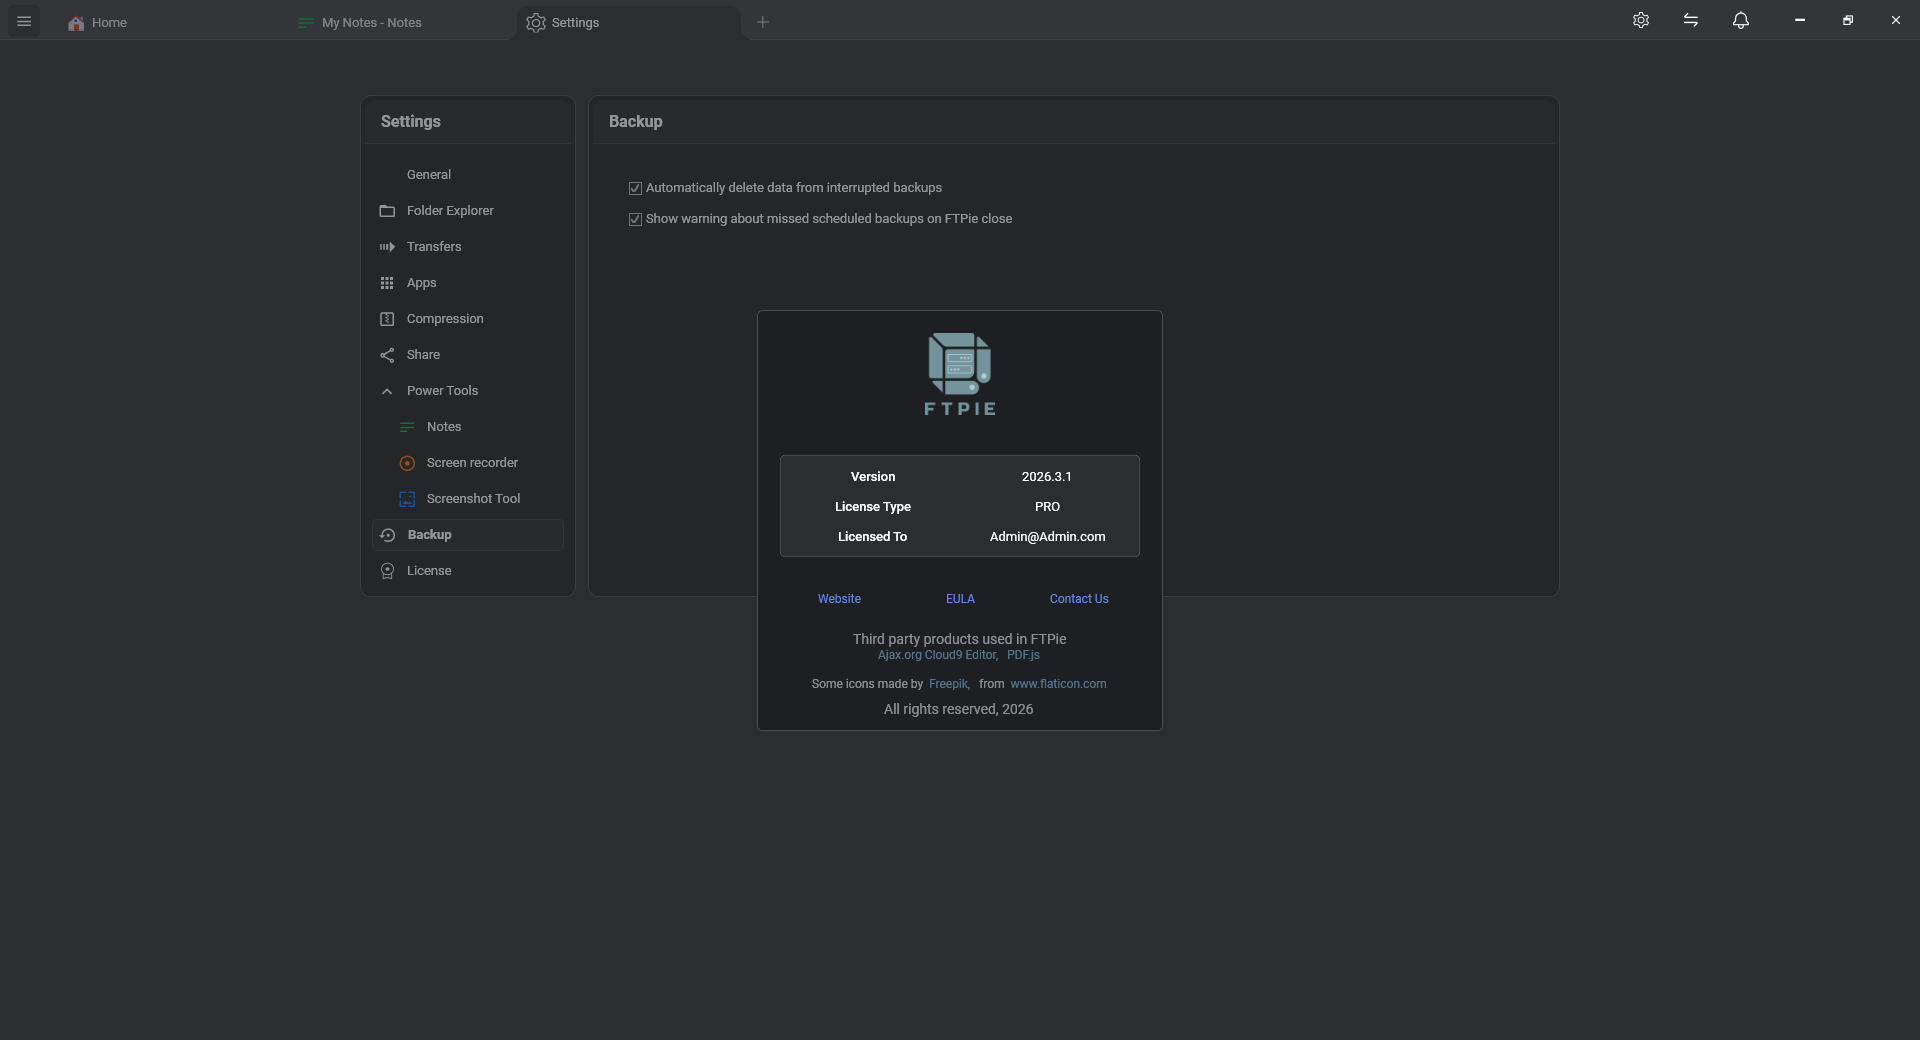Open Screenshot Tool settings
Screen dimensions: 1920x1040
[x=468, y=499]
